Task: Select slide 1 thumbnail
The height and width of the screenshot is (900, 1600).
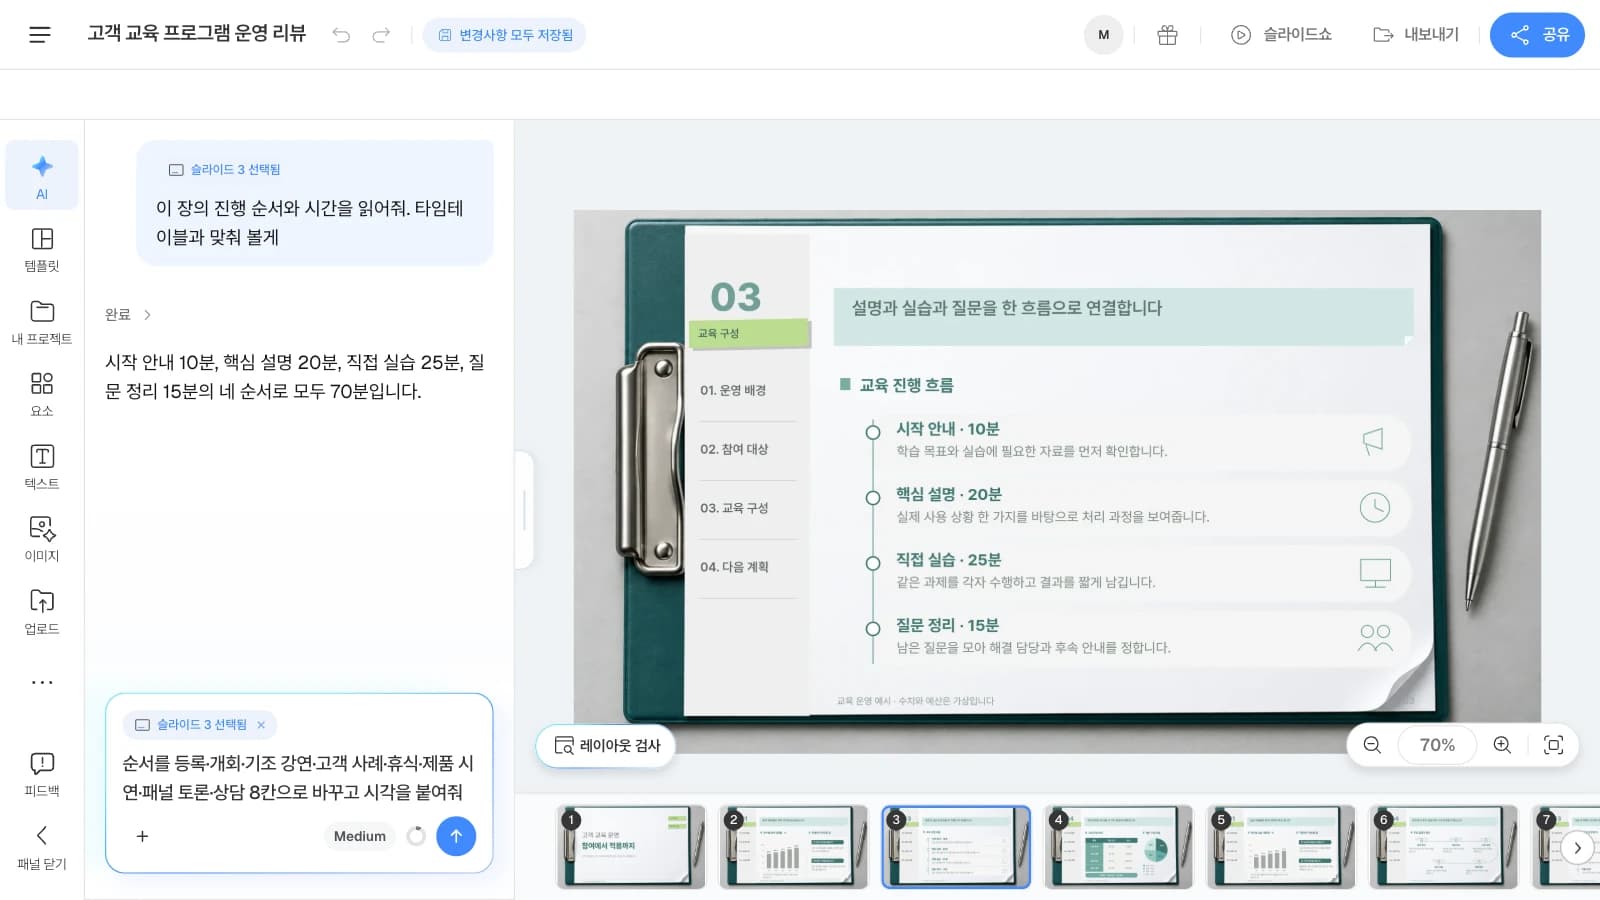Action: point(631,847)
